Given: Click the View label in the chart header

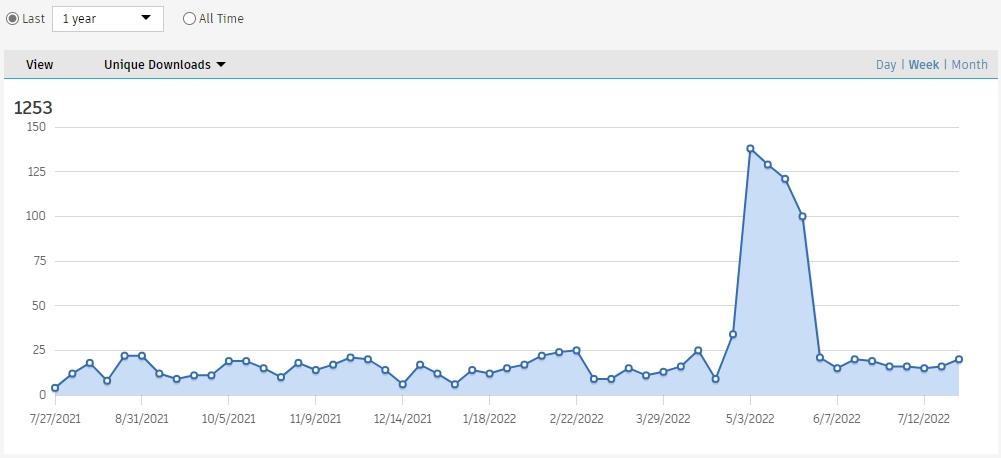Looking at the screenshot, I should click(x=40, y=65).
